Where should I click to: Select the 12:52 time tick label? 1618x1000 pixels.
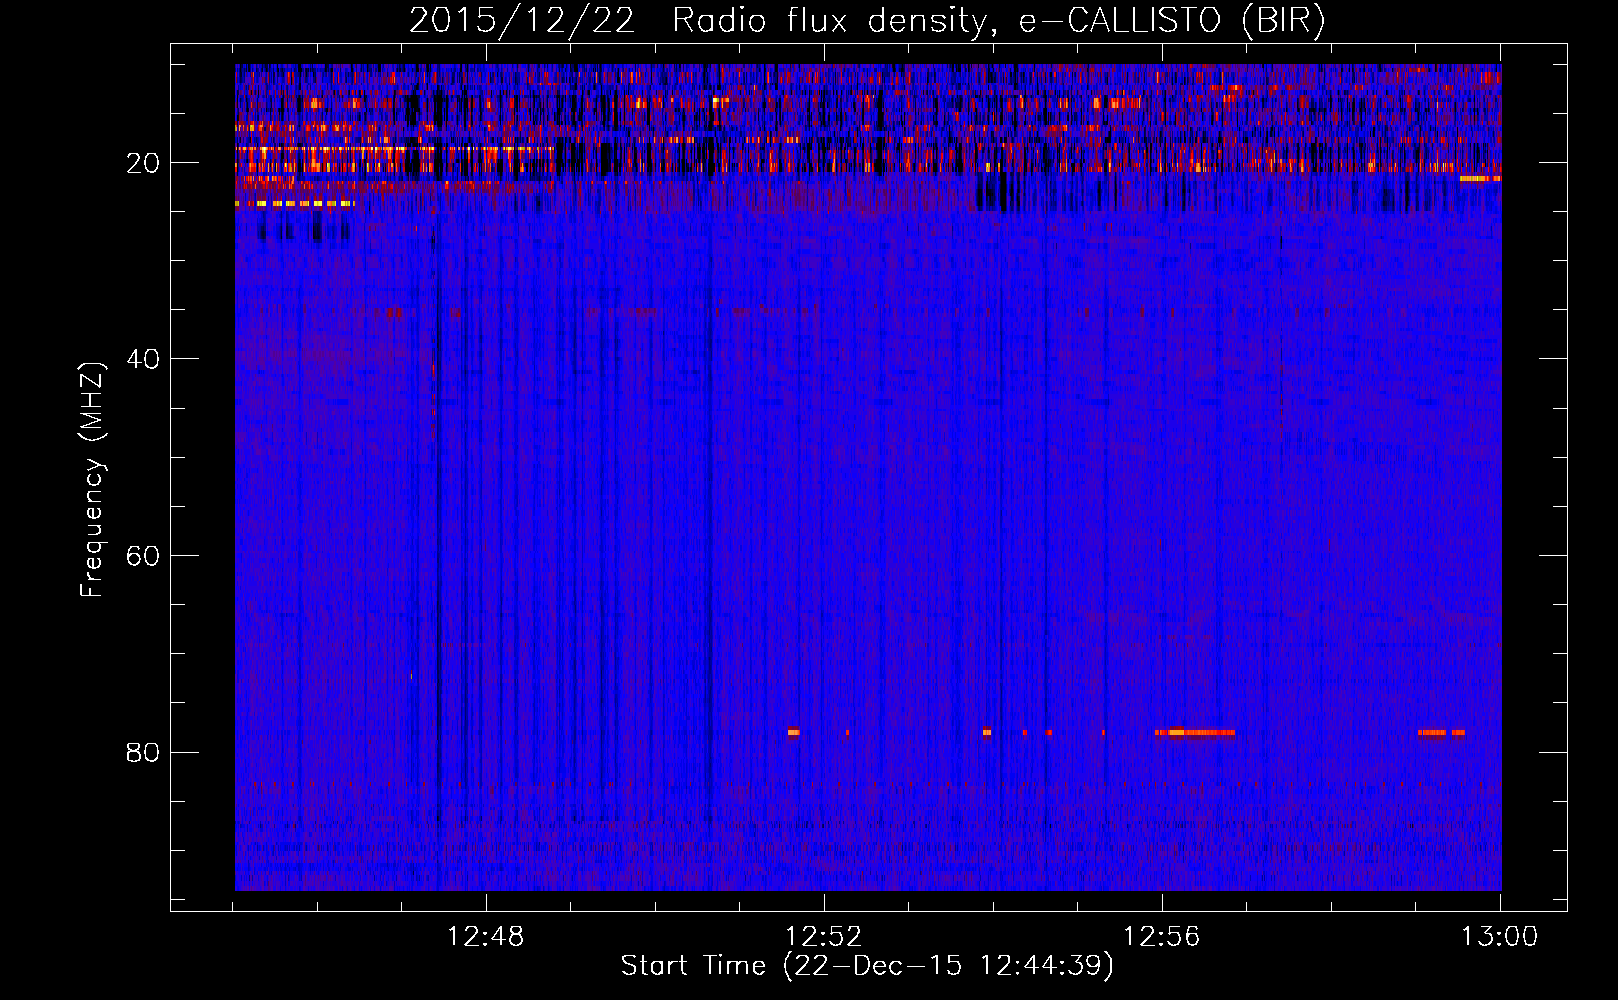tap(824, 937)
